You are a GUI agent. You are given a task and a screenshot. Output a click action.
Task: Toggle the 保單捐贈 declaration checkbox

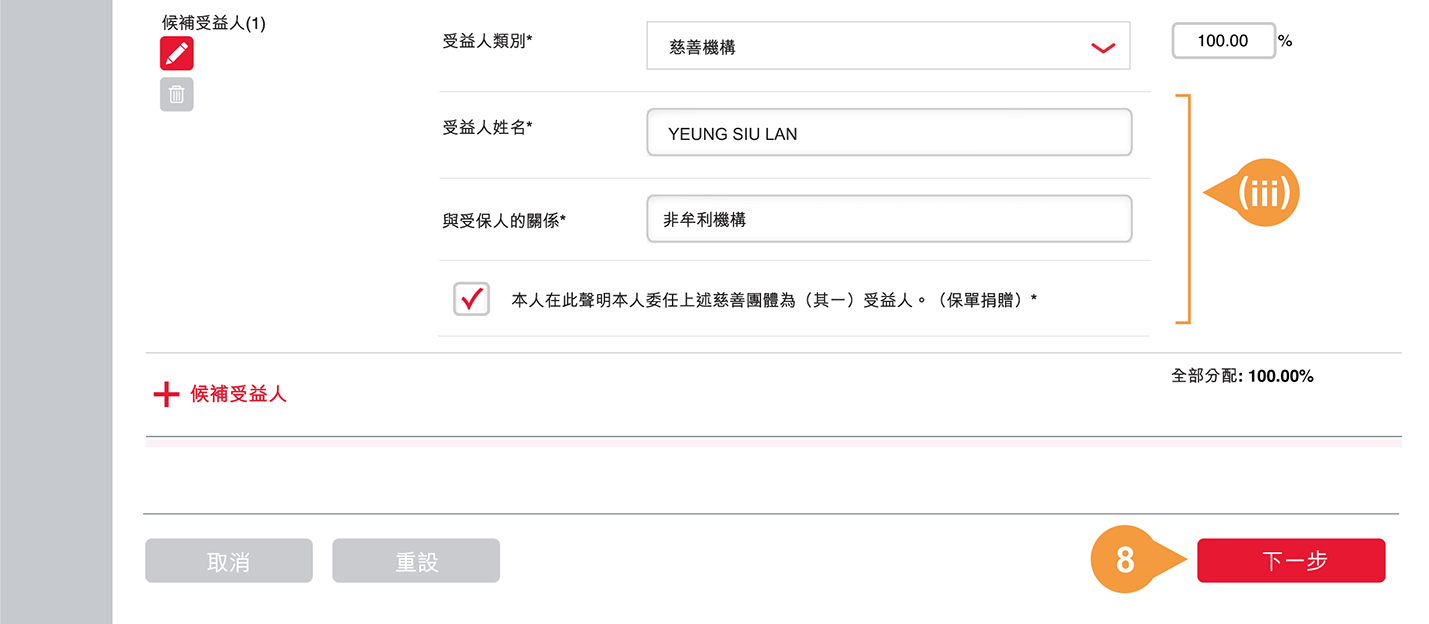click(x=472, y=298)
